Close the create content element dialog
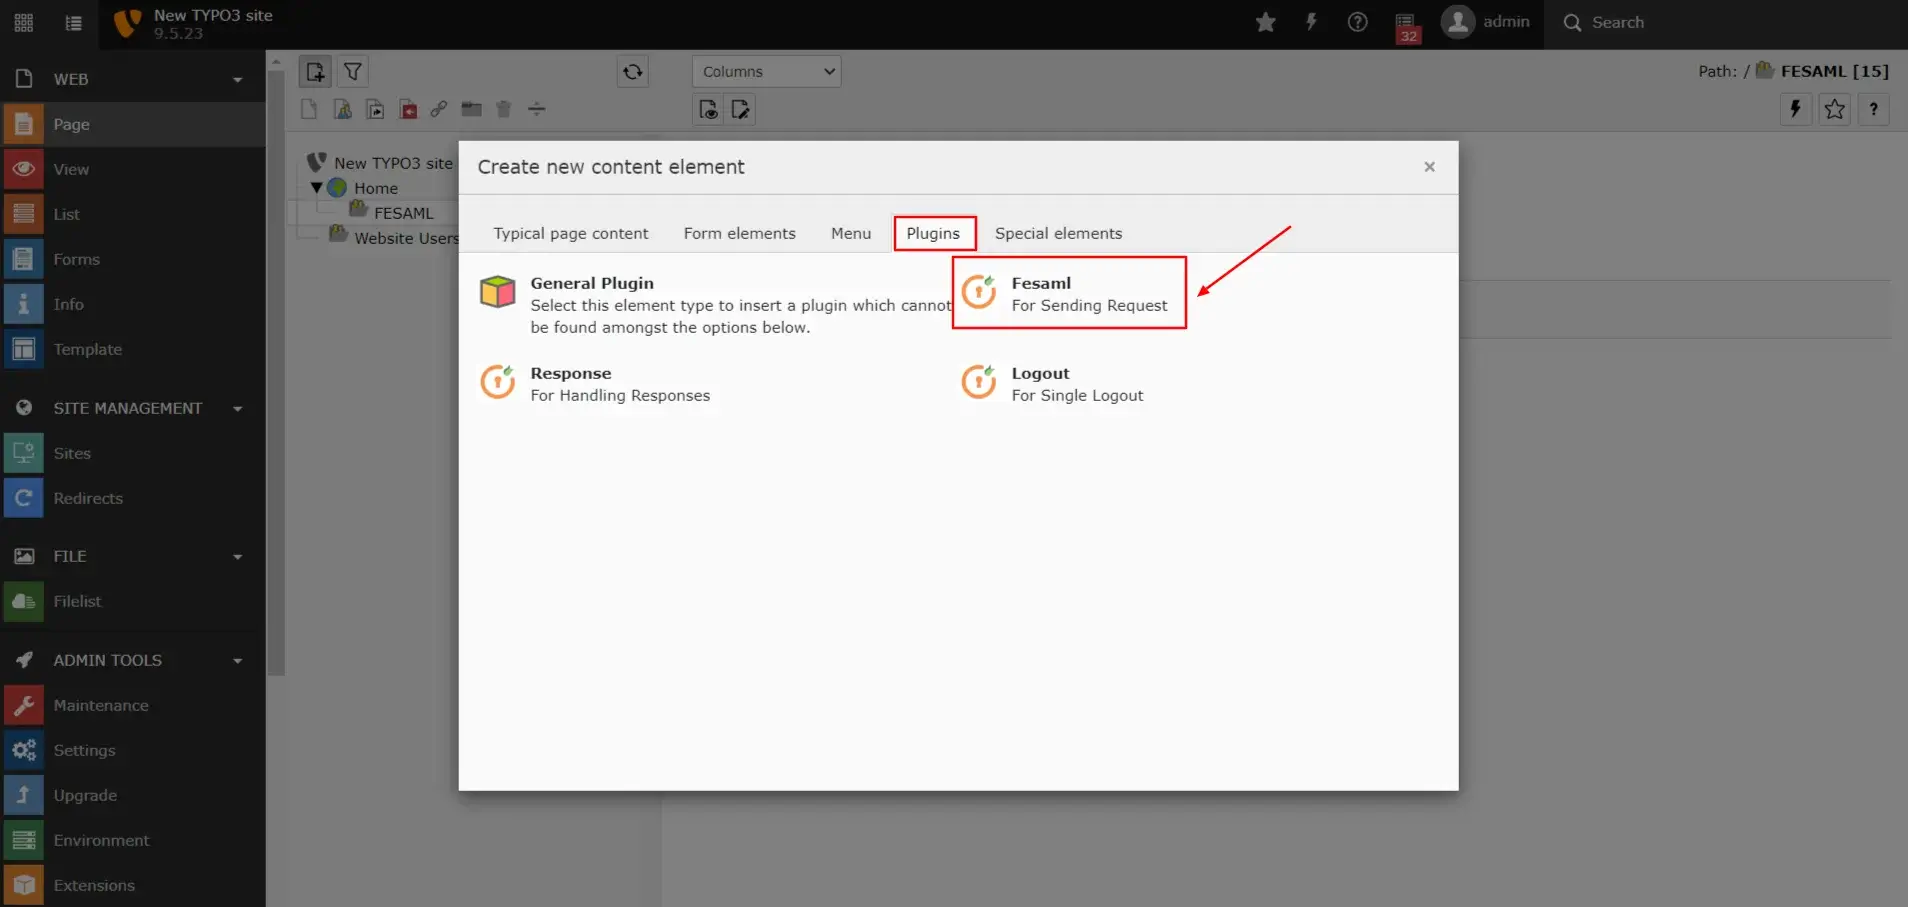The width and height of the screenshot is (1908, 907). pos(1429,167)
